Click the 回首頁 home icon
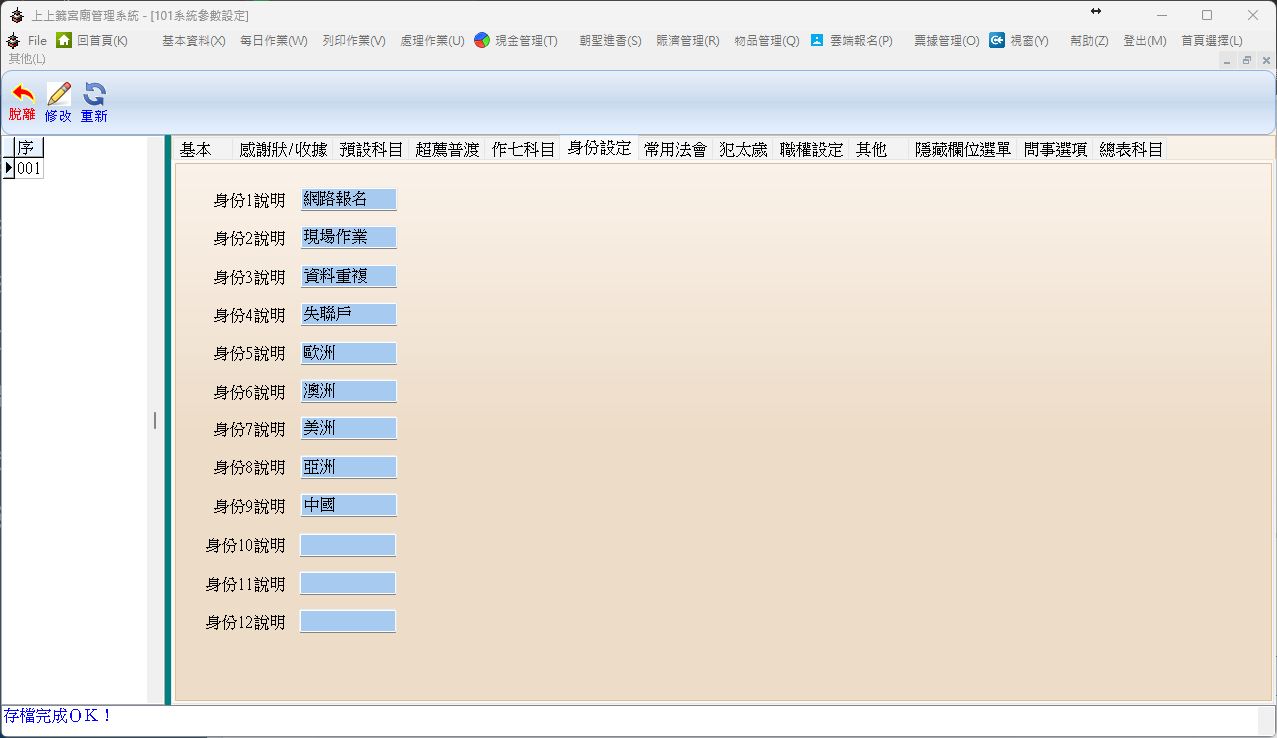1277x738 pixels. (x=64, y=41)
